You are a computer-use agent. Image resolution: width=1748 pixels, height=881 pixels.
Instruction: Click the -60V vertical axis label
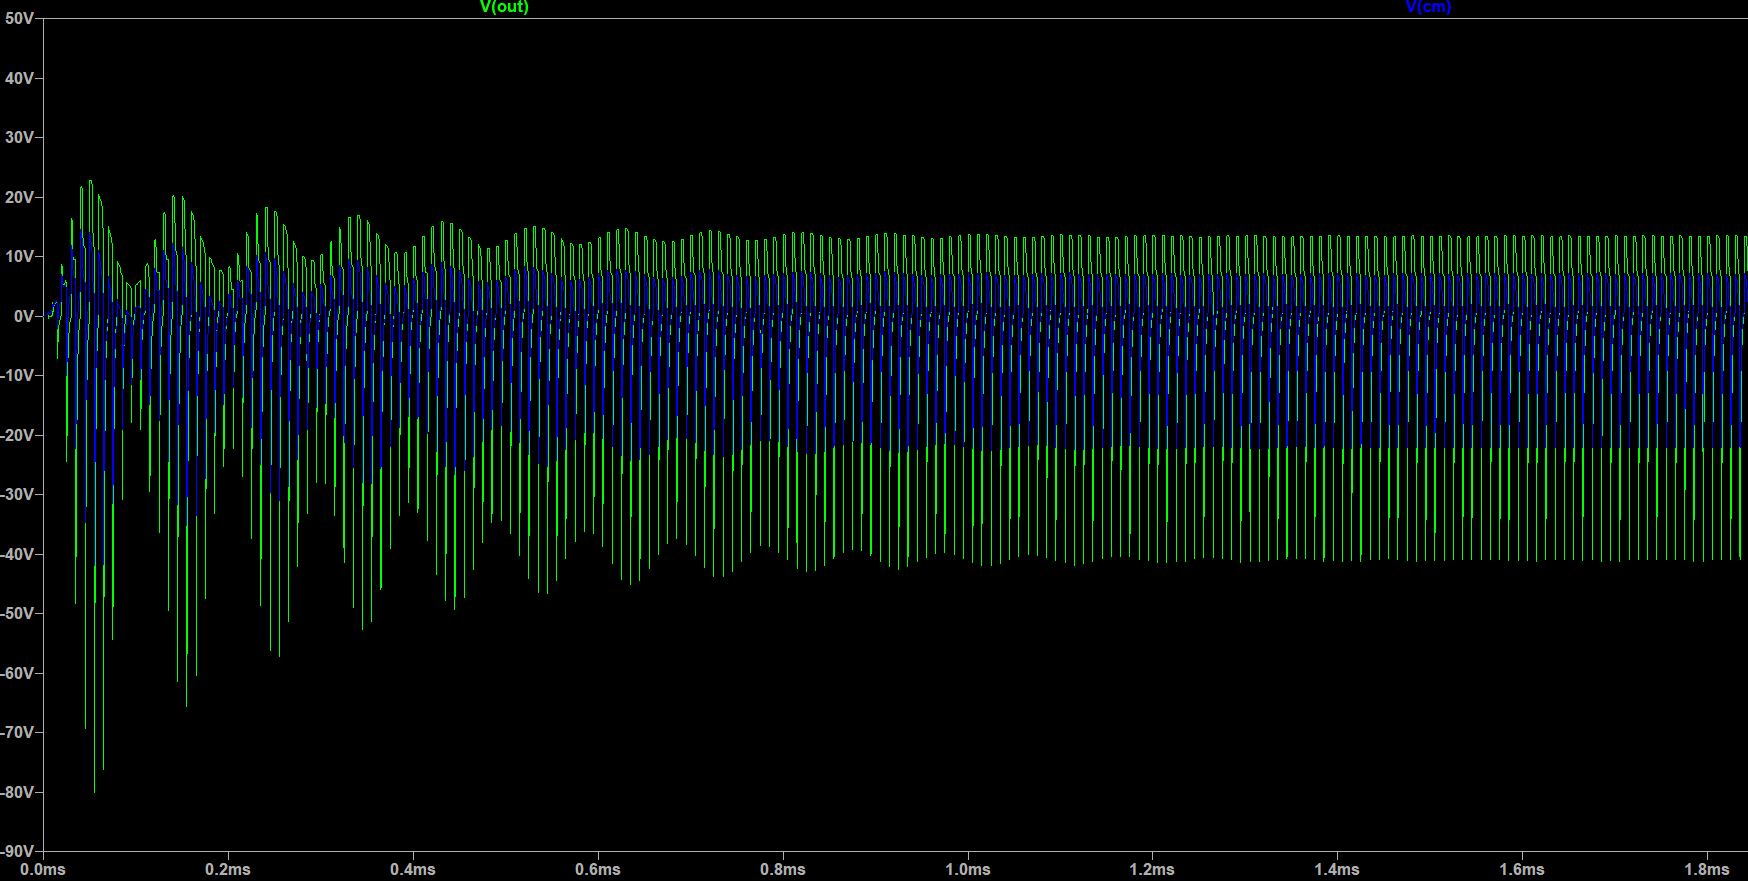[17, 673]
